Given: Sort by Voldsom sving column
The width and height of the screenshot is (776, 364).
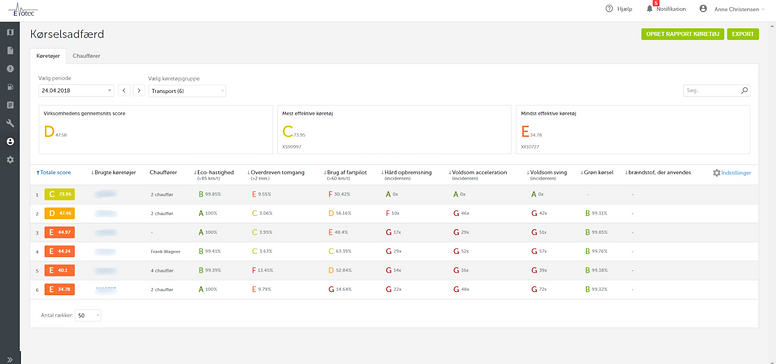Looking at the screenshot, I should [546, 173].
